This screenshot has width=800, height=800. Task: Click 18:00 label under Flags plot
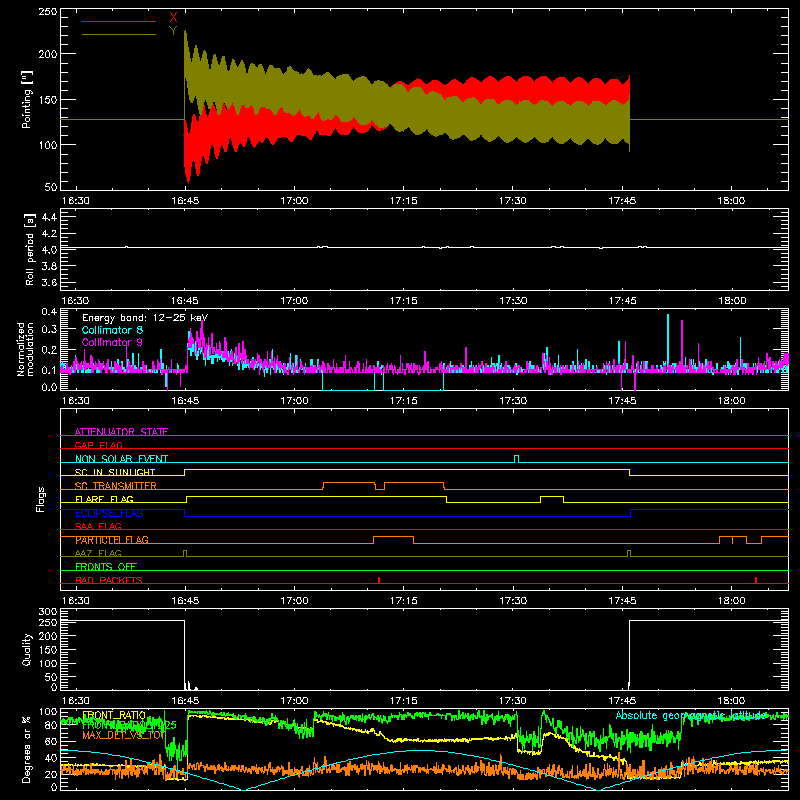[x=731, y=601]
